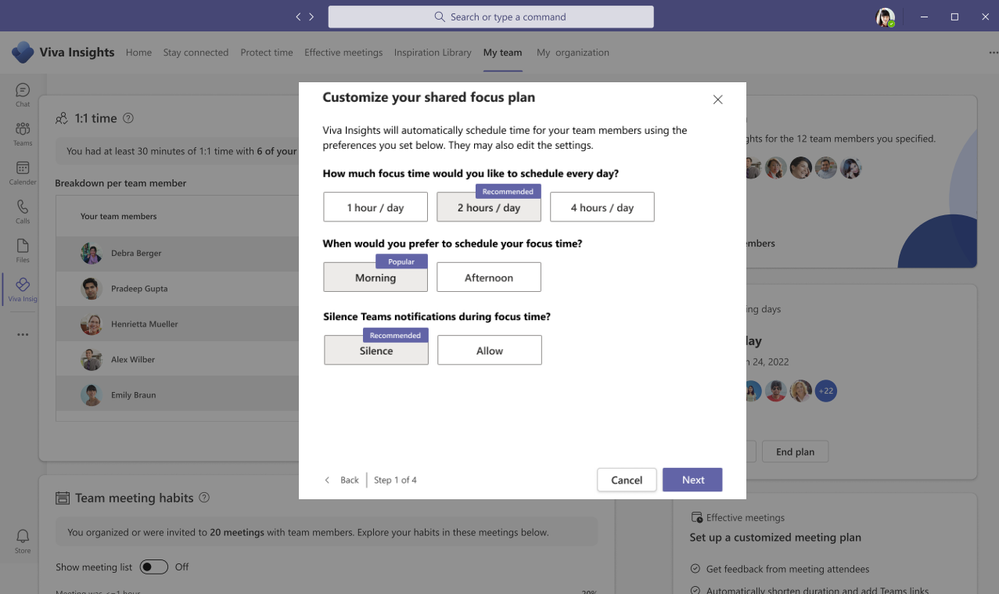Open the My organization tab

tap(573, 52)
